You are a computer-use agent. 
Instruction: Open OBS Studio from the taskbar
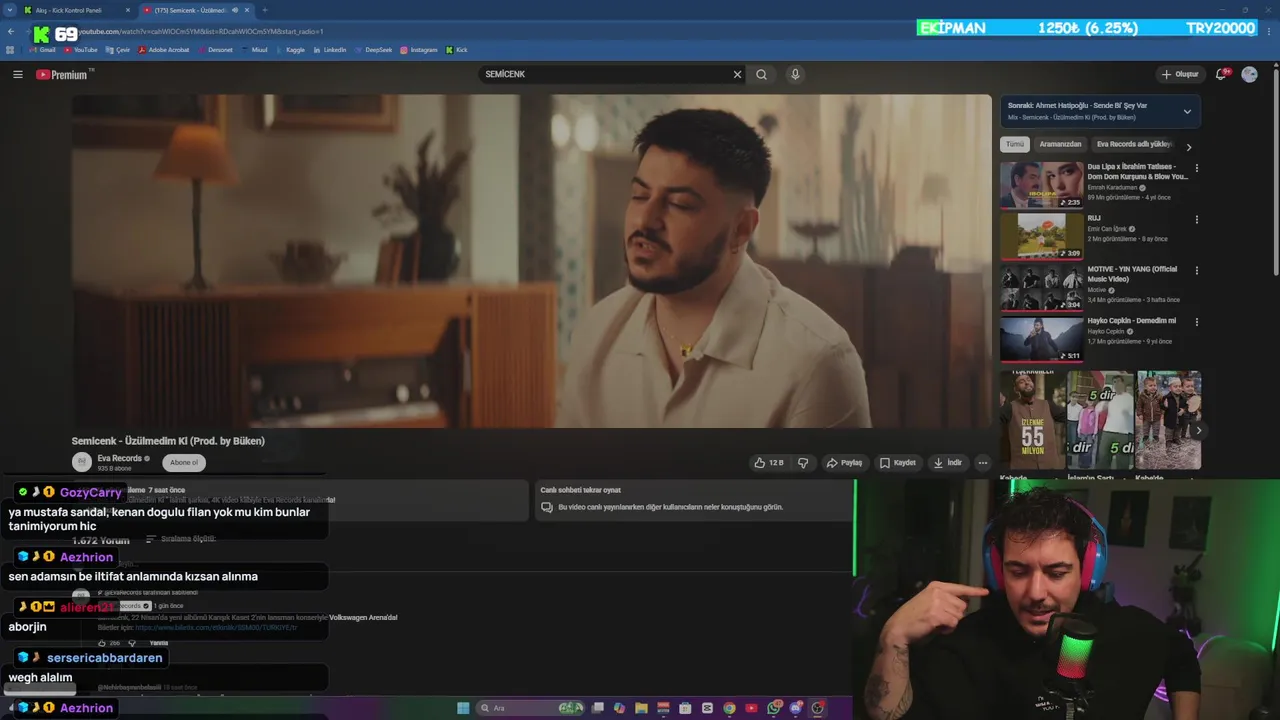(x=818, y=708)
